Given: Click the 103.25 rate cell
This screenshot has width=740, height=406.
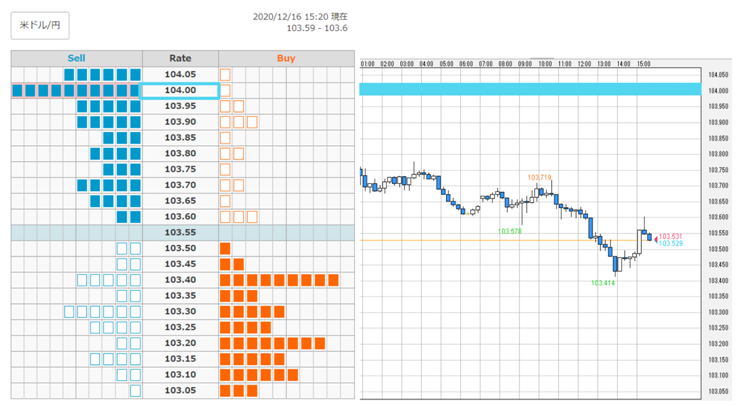Looking at the screenshot, I should point(180,328).
